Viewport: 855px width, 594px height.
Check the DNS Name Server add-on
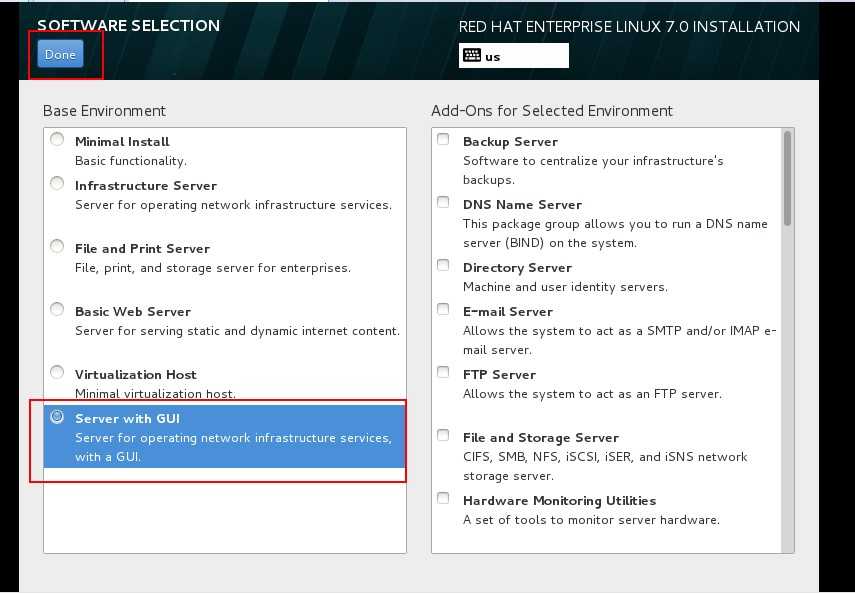pyautogui.click(x=443, y=202)
